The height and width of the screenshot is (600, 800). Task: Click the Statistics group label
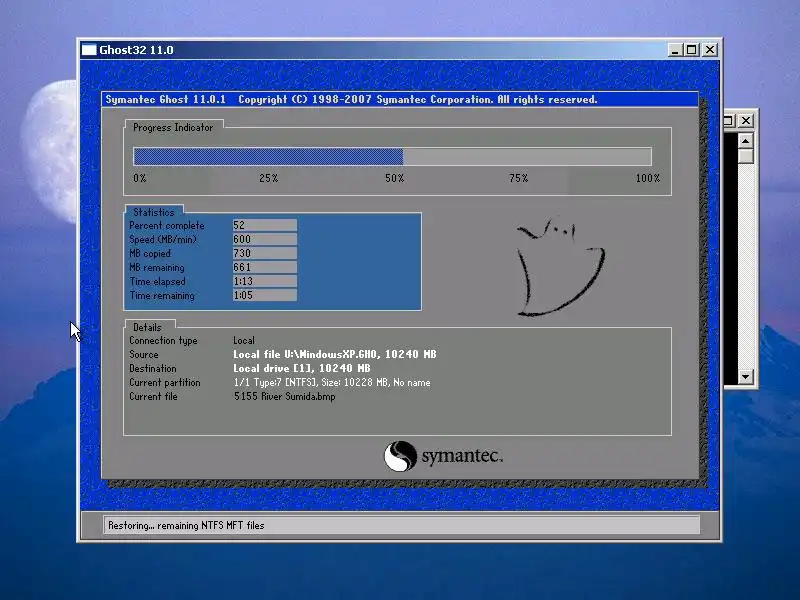(x=154, y=212)
